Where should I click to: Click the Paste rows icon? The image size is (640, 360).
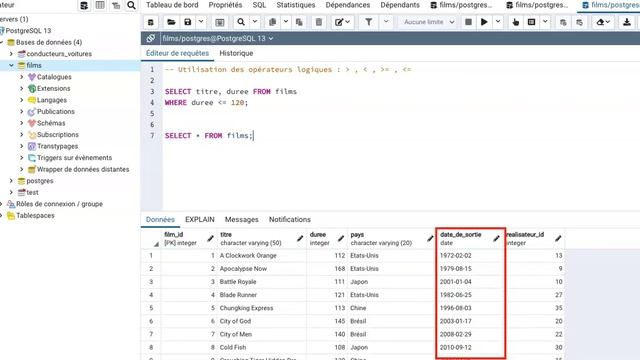(299, 22)
